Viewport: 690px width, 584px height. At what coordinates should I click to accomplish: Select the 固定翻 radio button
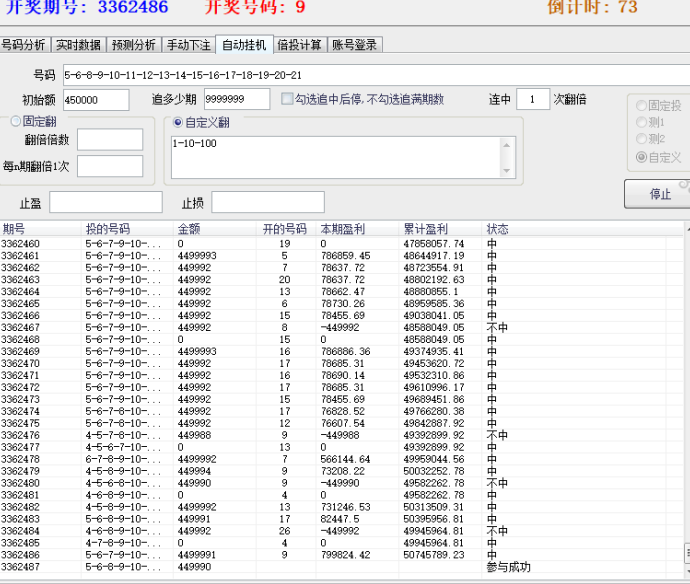click(x=16, y=121)
